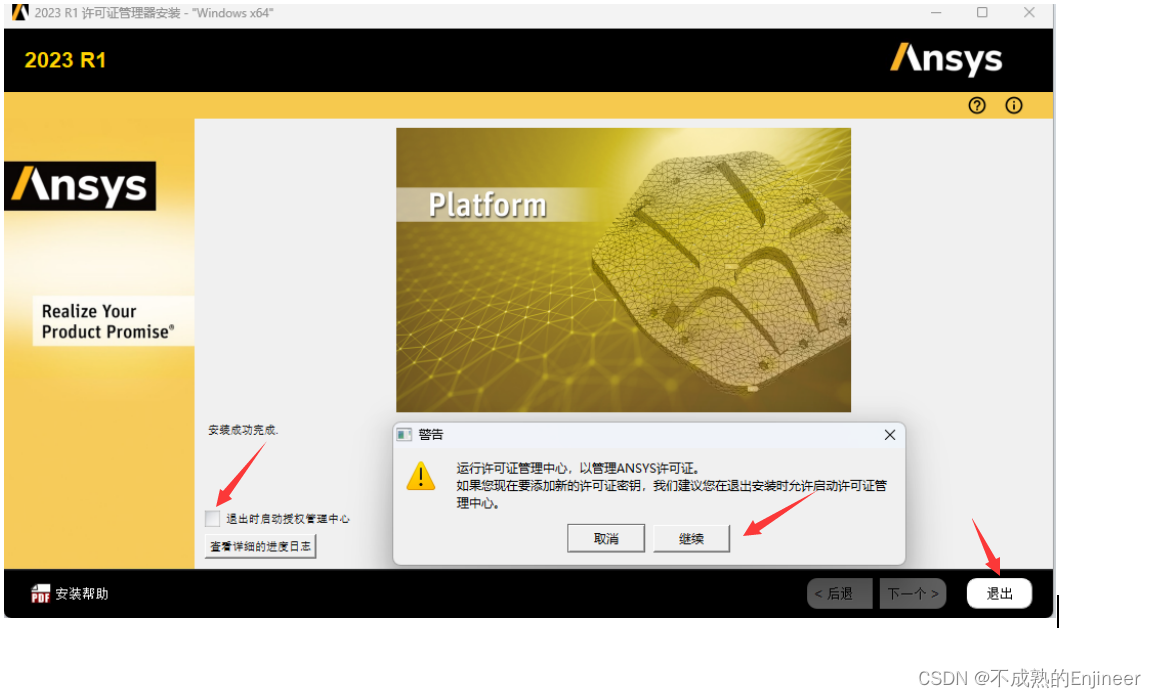The width and height of the screenshot is (1156, 698).
Task: Click the 退出 exit button
Action: [x=999, y=593]
